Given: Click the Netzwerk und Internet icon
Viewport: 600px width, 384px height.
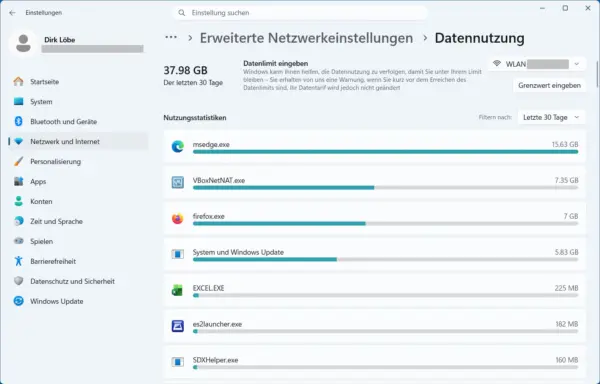Looking at the screenshot, I should point(18,141).
